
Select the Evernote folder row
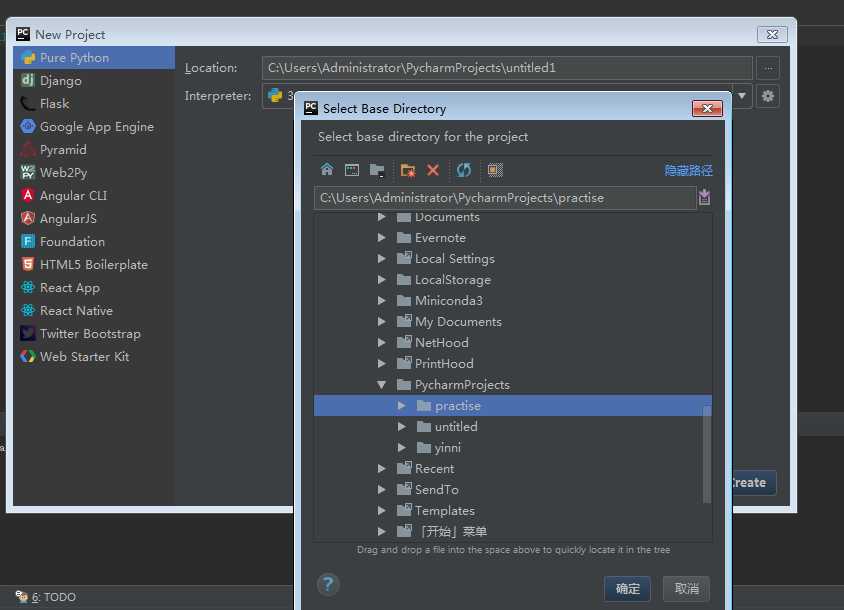(512, 237)
